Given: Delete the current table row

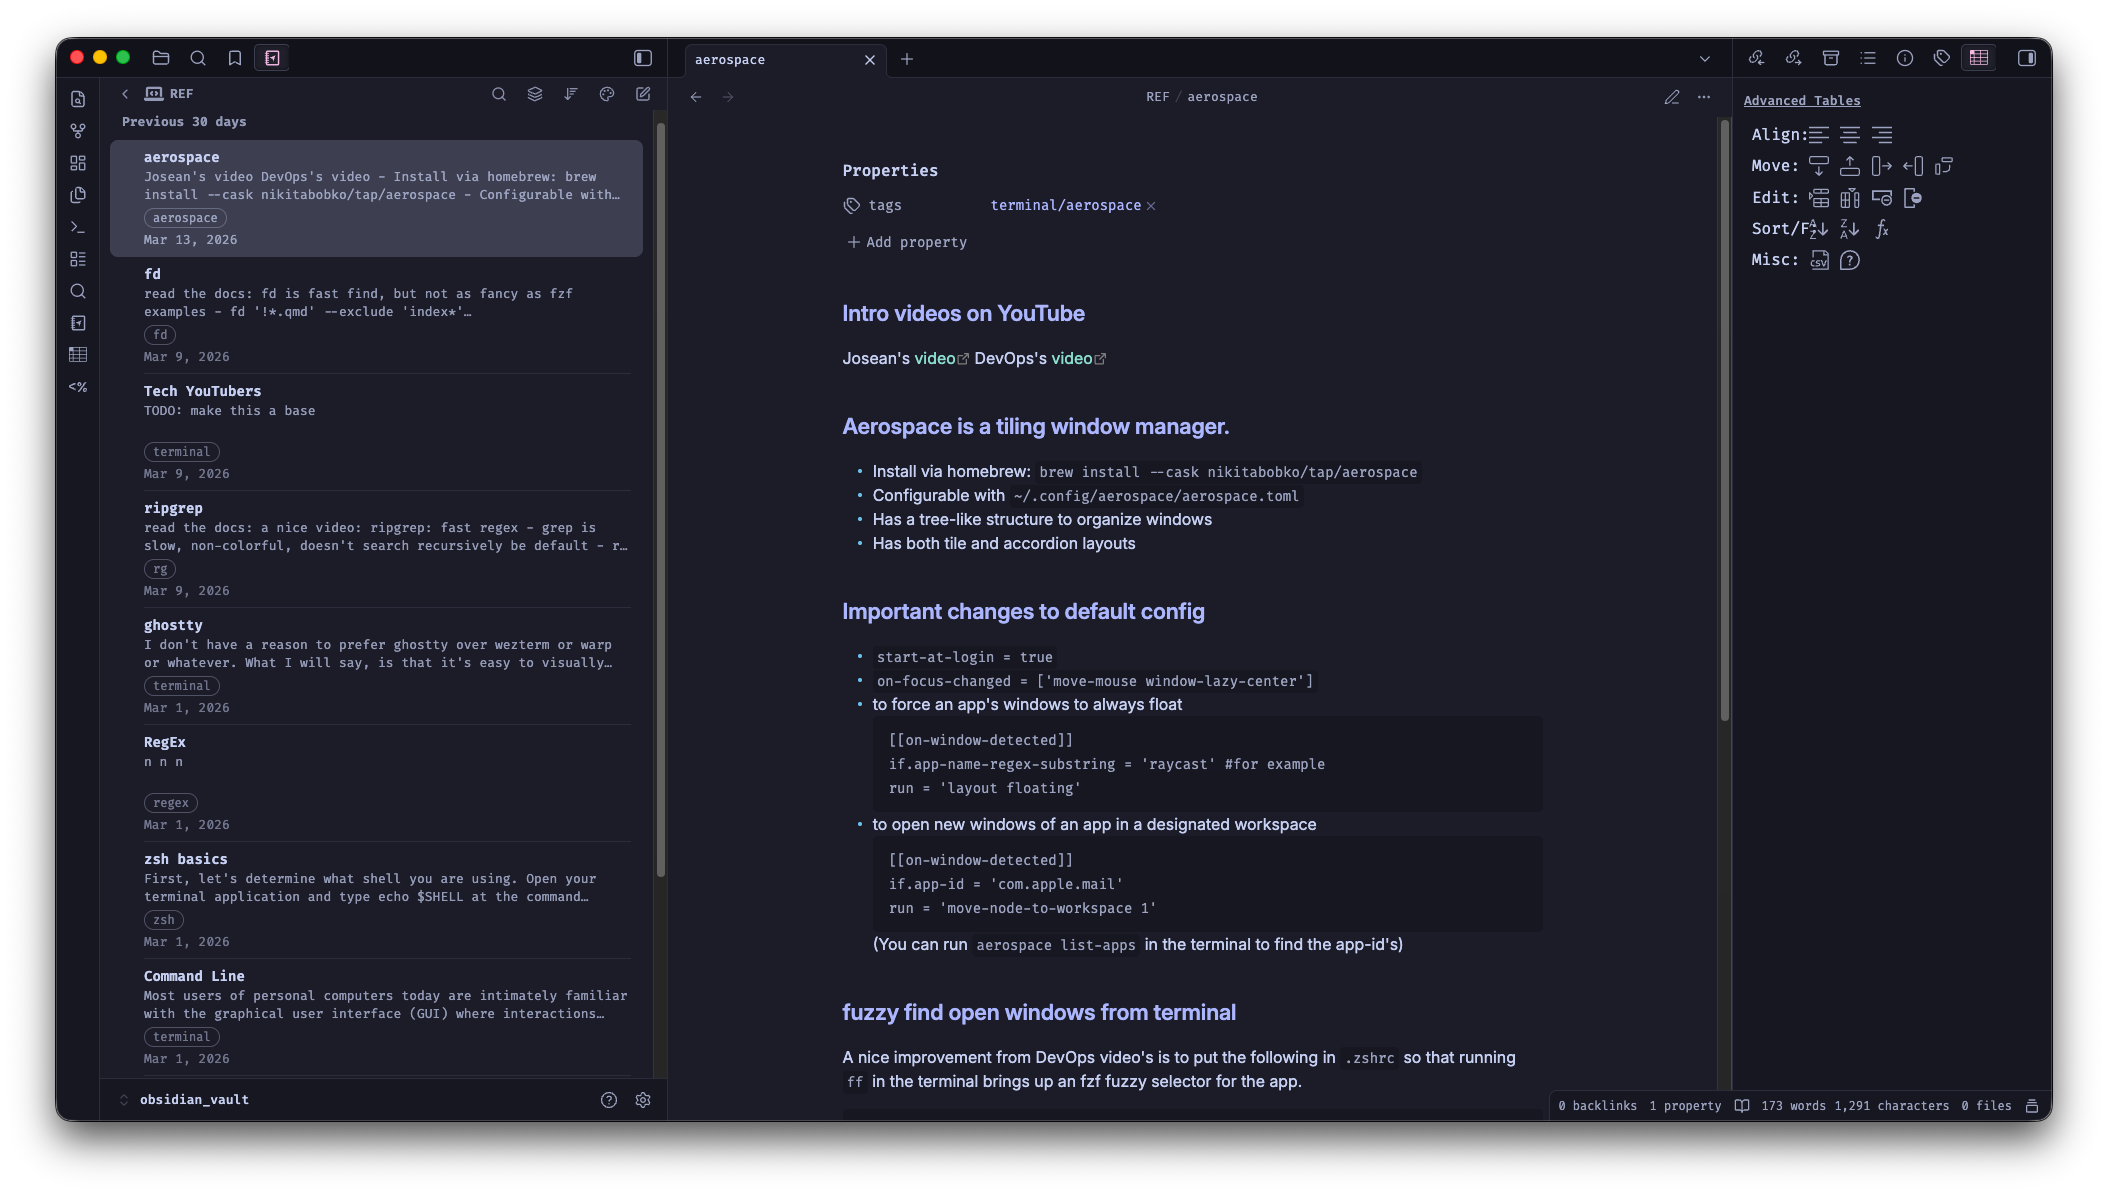Looking at the screenshot, I should click(x=1882, y=198).
